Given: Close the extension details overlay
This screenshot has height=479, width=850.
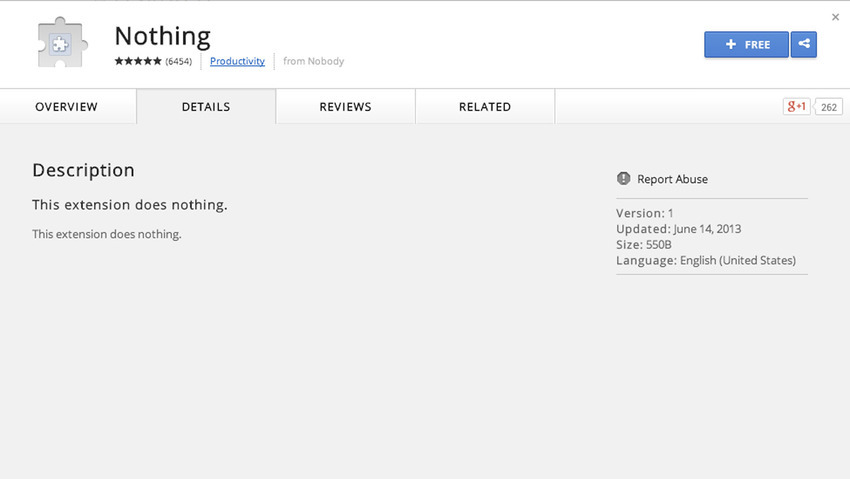Looking at the screenshot, I should click(x=835, y=17).
